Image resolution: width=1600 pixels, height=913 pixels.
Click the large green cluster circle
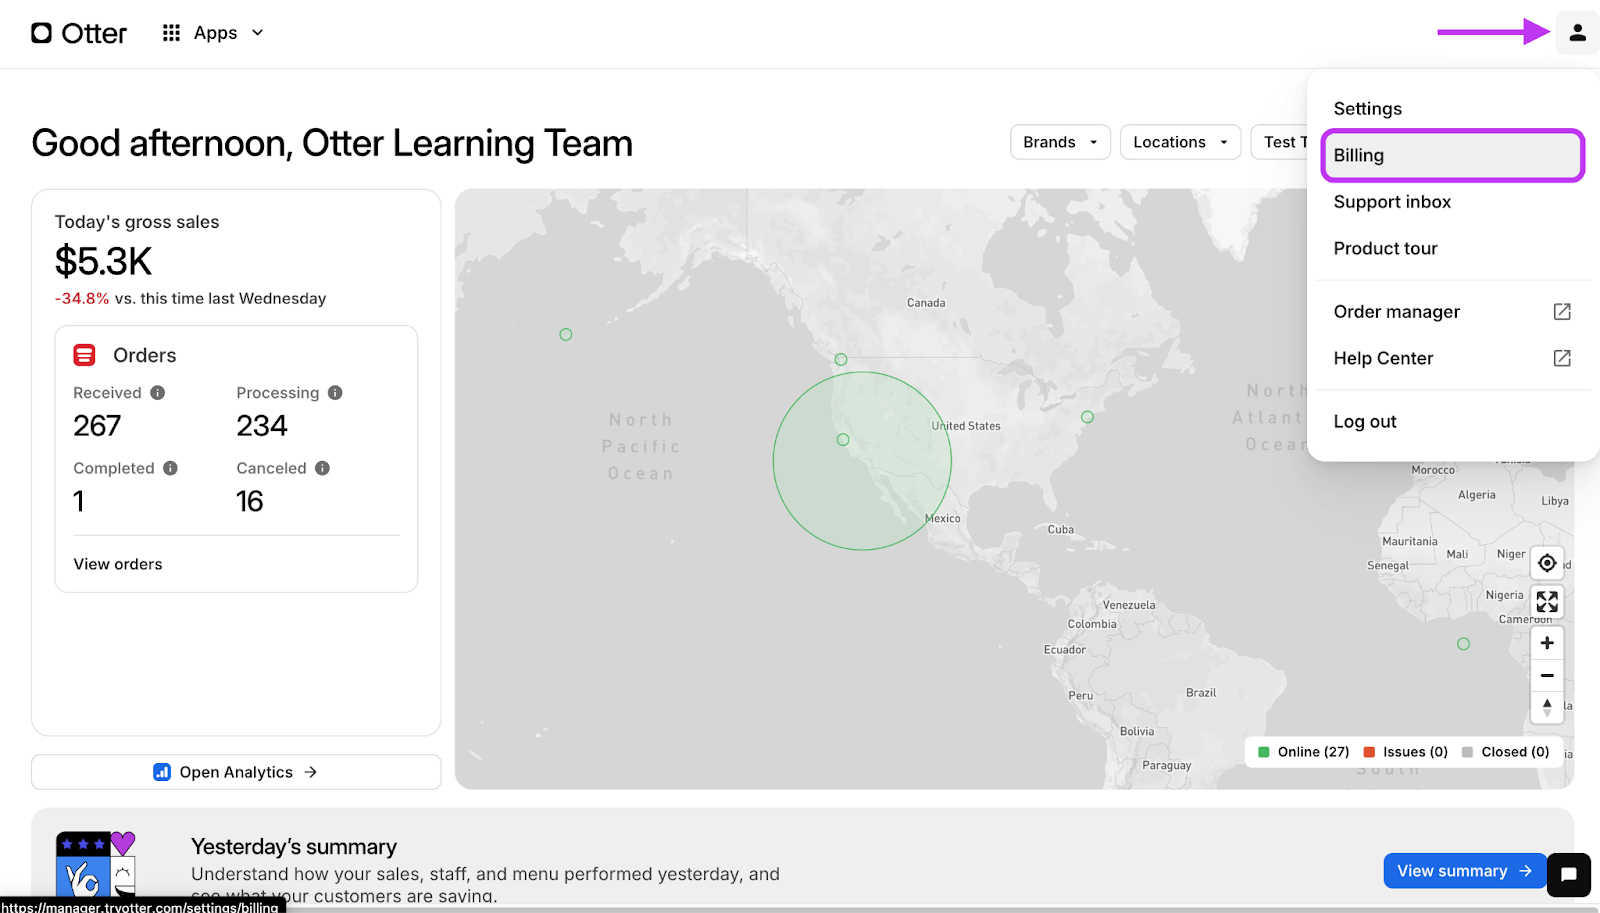862,461
